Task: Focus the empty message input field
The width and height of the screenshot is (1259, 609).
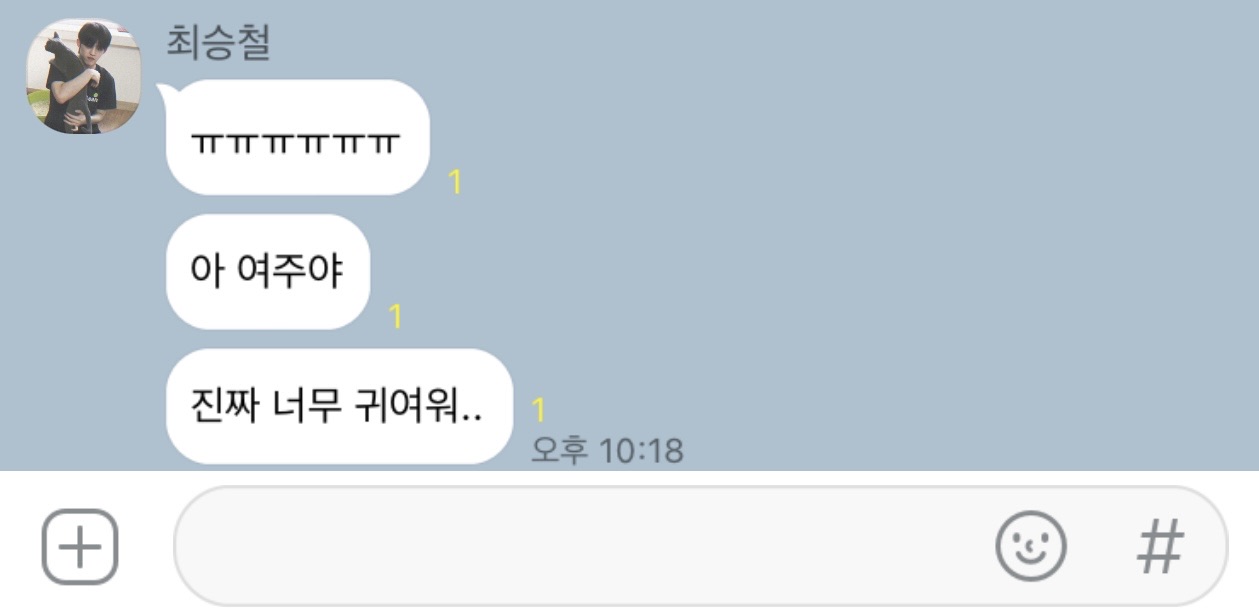Action: [700, 546]
